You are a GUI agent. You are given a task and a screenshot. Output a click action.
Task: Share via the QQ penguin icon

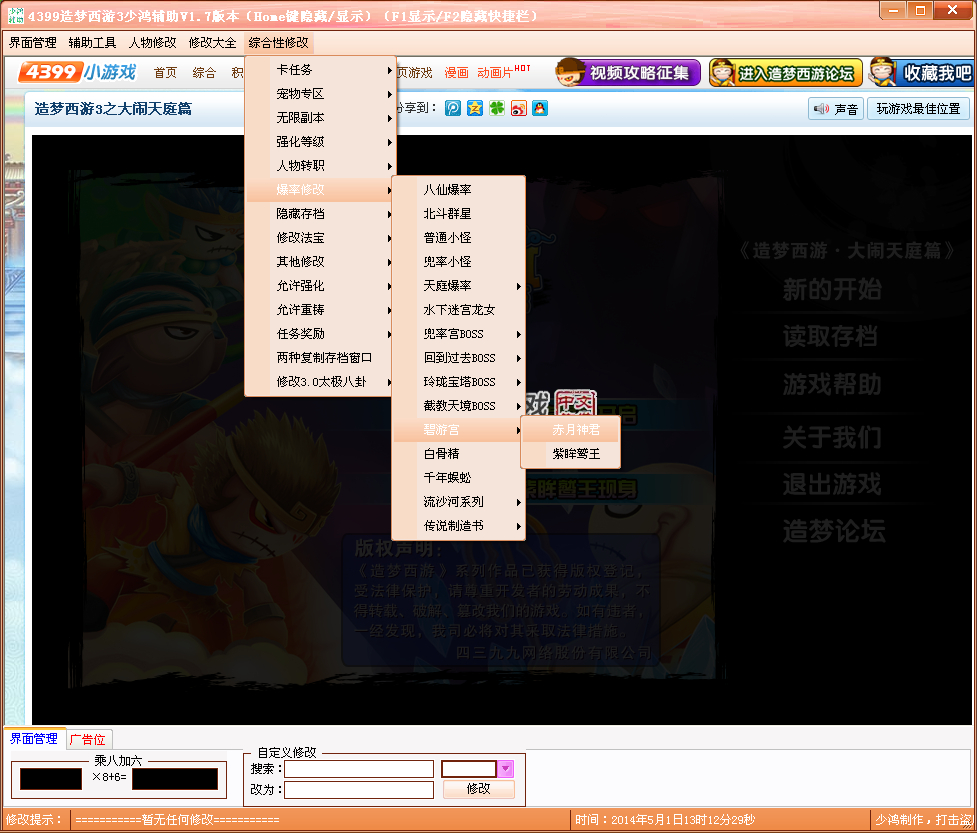tap(540, 108)
